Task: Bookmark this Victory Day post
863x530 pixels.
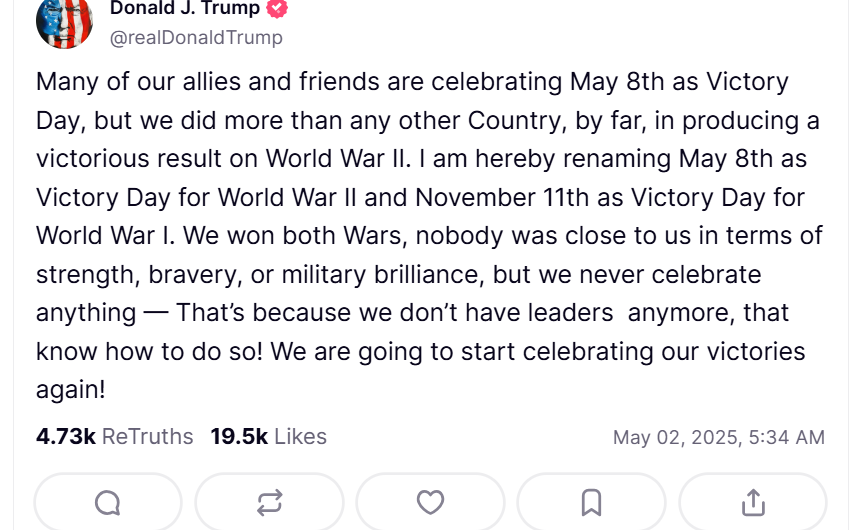Action: click(x=591, y=502)
